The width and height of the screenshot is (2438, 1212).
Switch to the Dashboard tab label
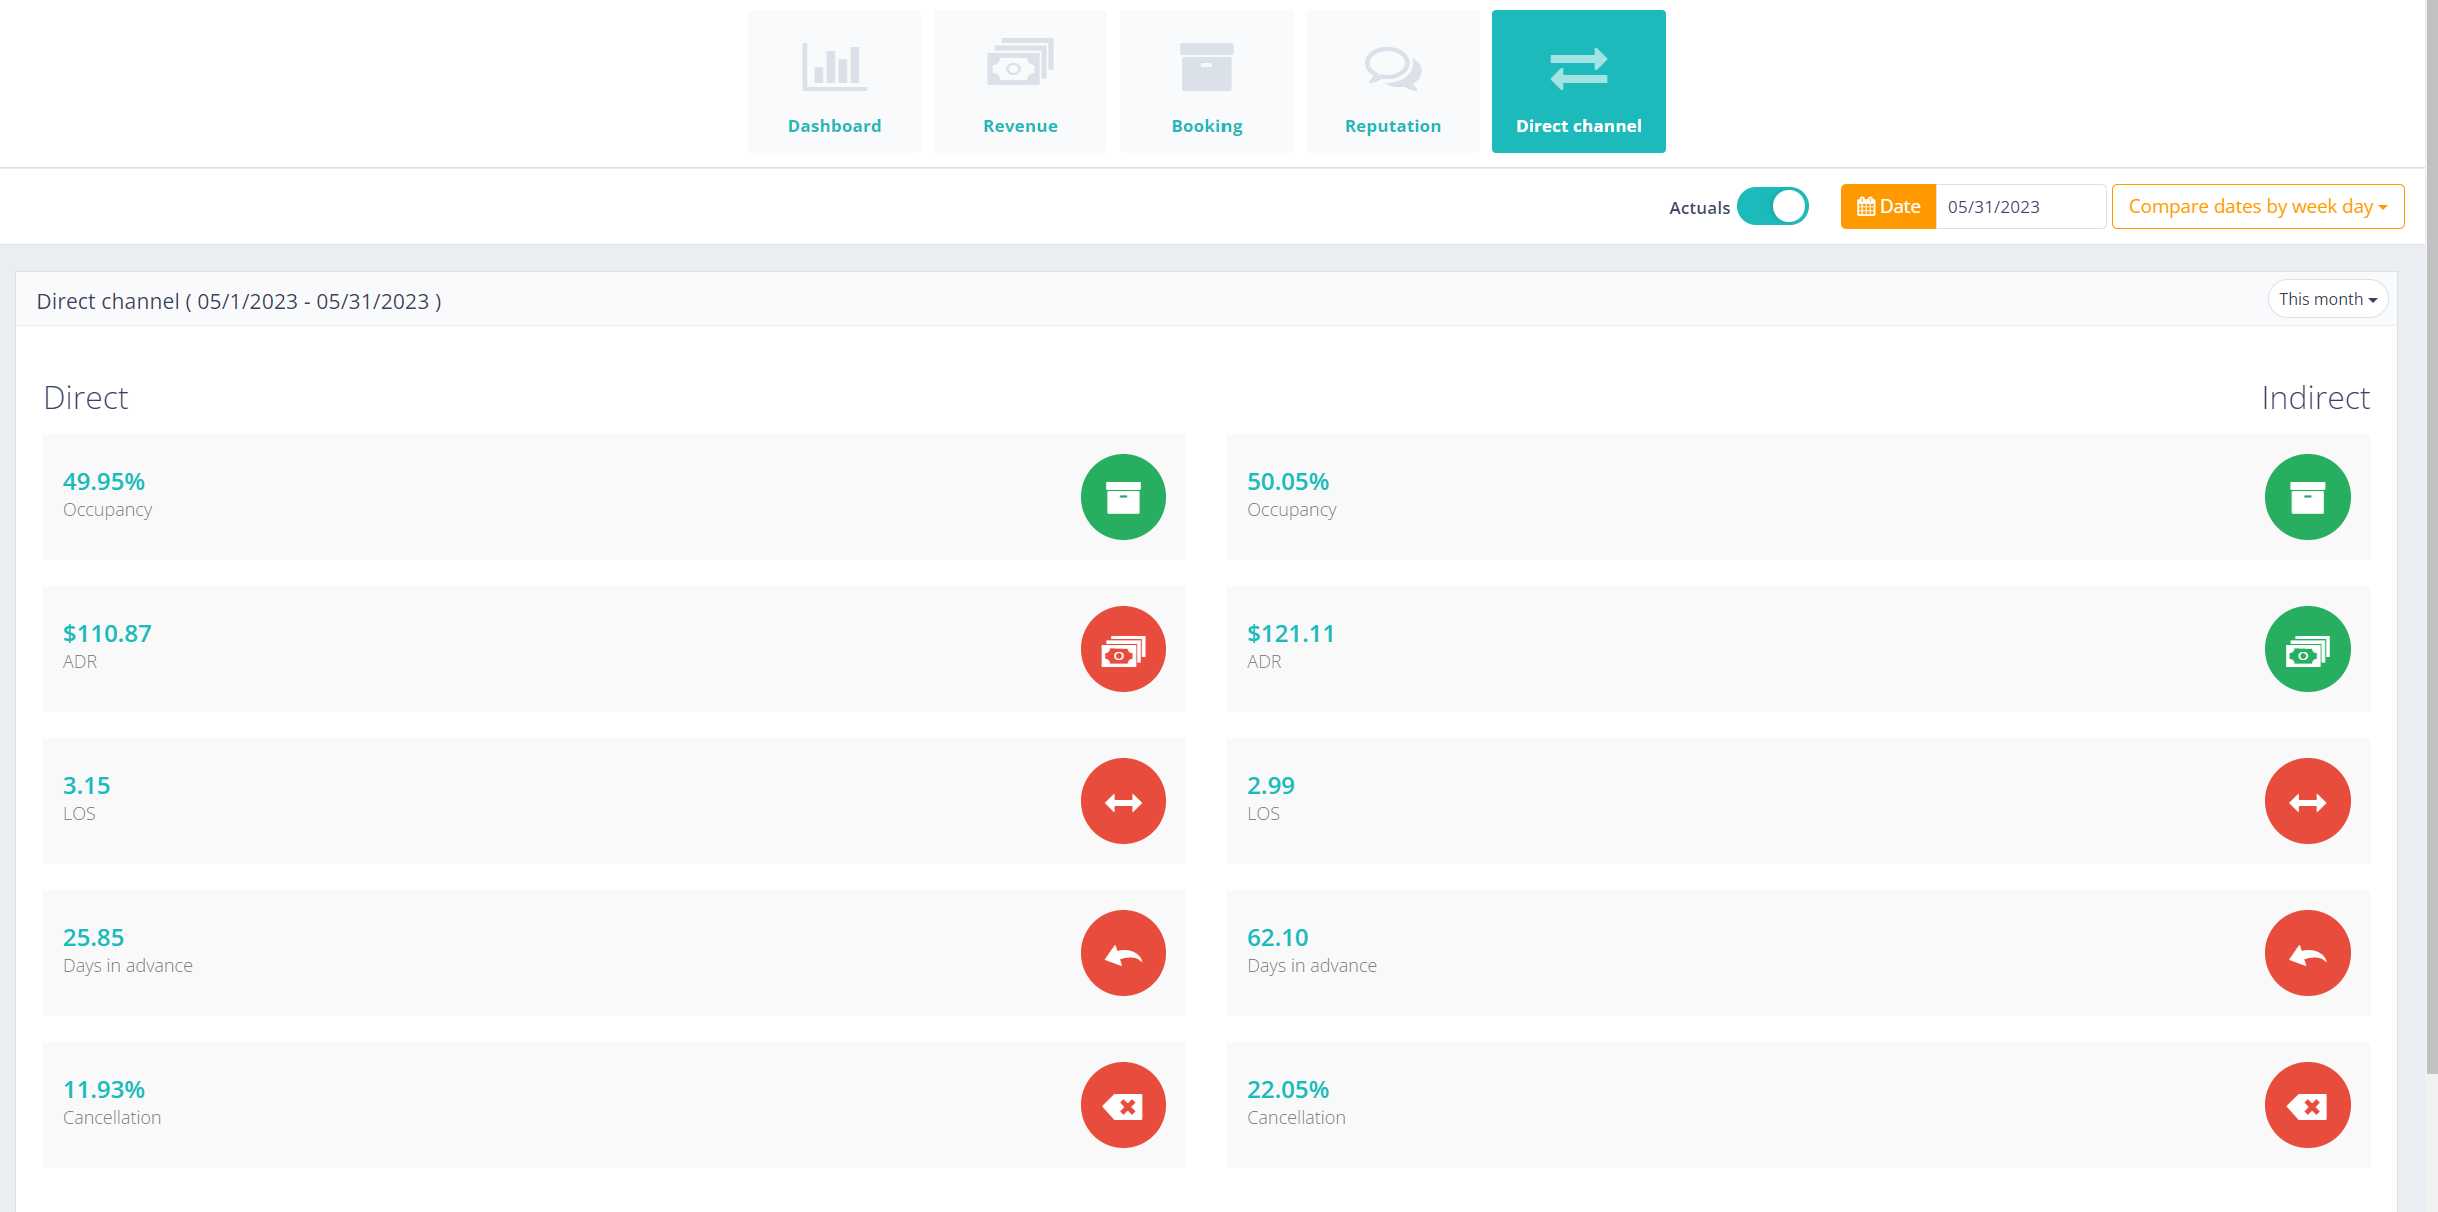tap(834, 126)
